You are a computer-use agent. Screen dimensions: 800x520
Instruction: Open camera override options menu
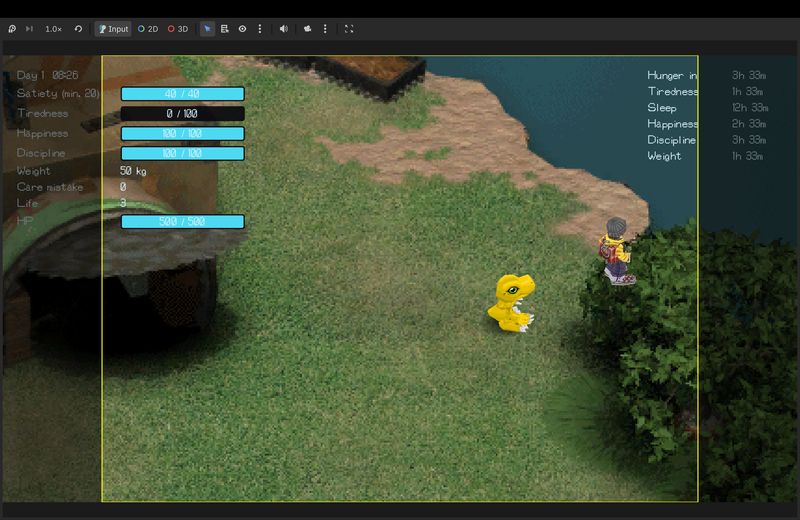point(325,29)
